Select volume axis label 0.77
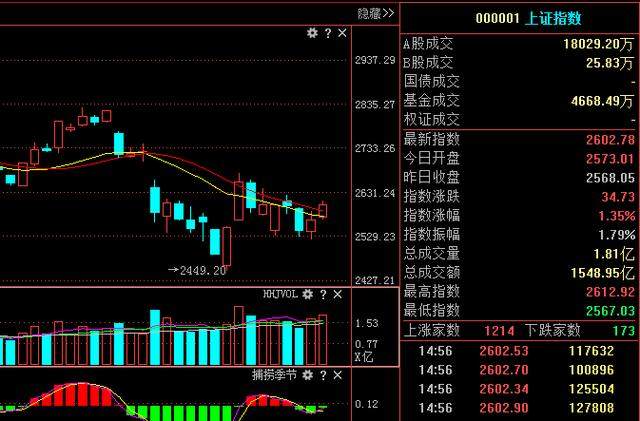Image resolution: width=640 pixels, height=421 pixels. tap(366, 344)
